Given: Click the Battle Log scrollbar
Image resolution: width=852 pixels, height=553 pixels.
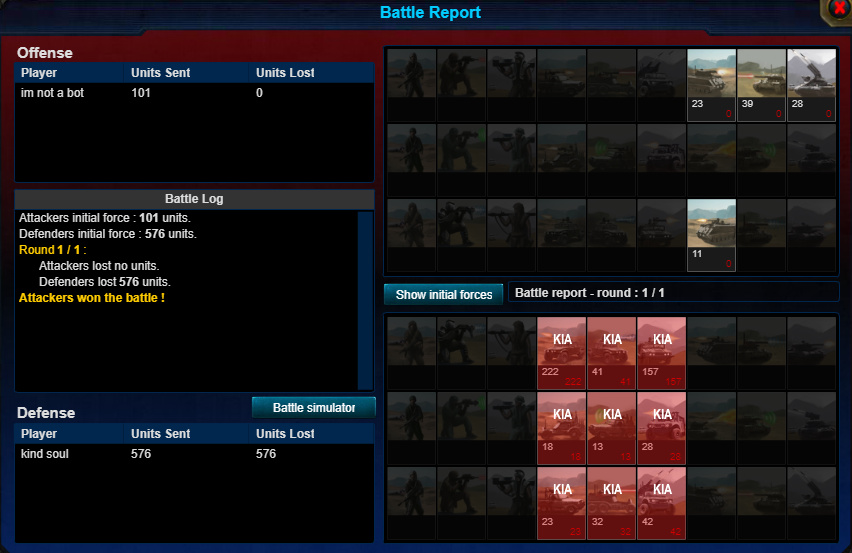Looking at the screenshot, I should point(365,300).
